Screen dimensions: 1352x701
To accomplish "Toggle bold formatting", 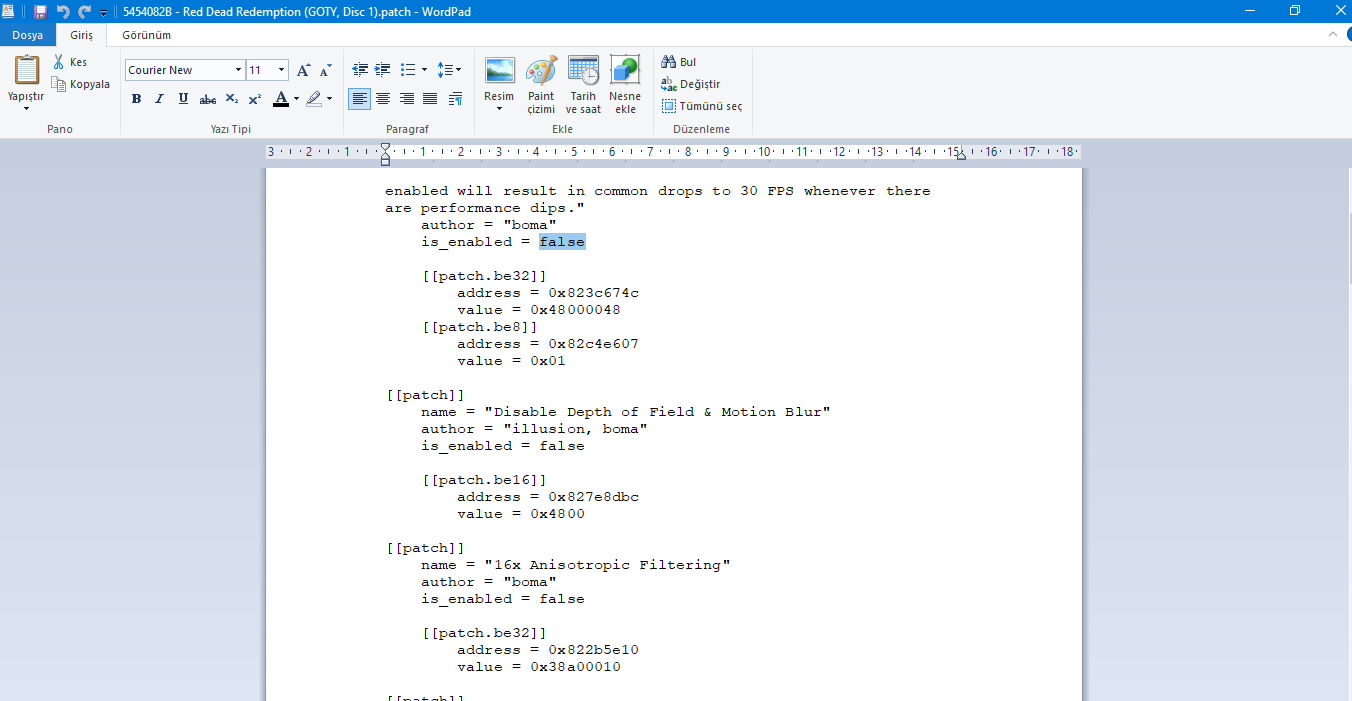I will 136,99.
